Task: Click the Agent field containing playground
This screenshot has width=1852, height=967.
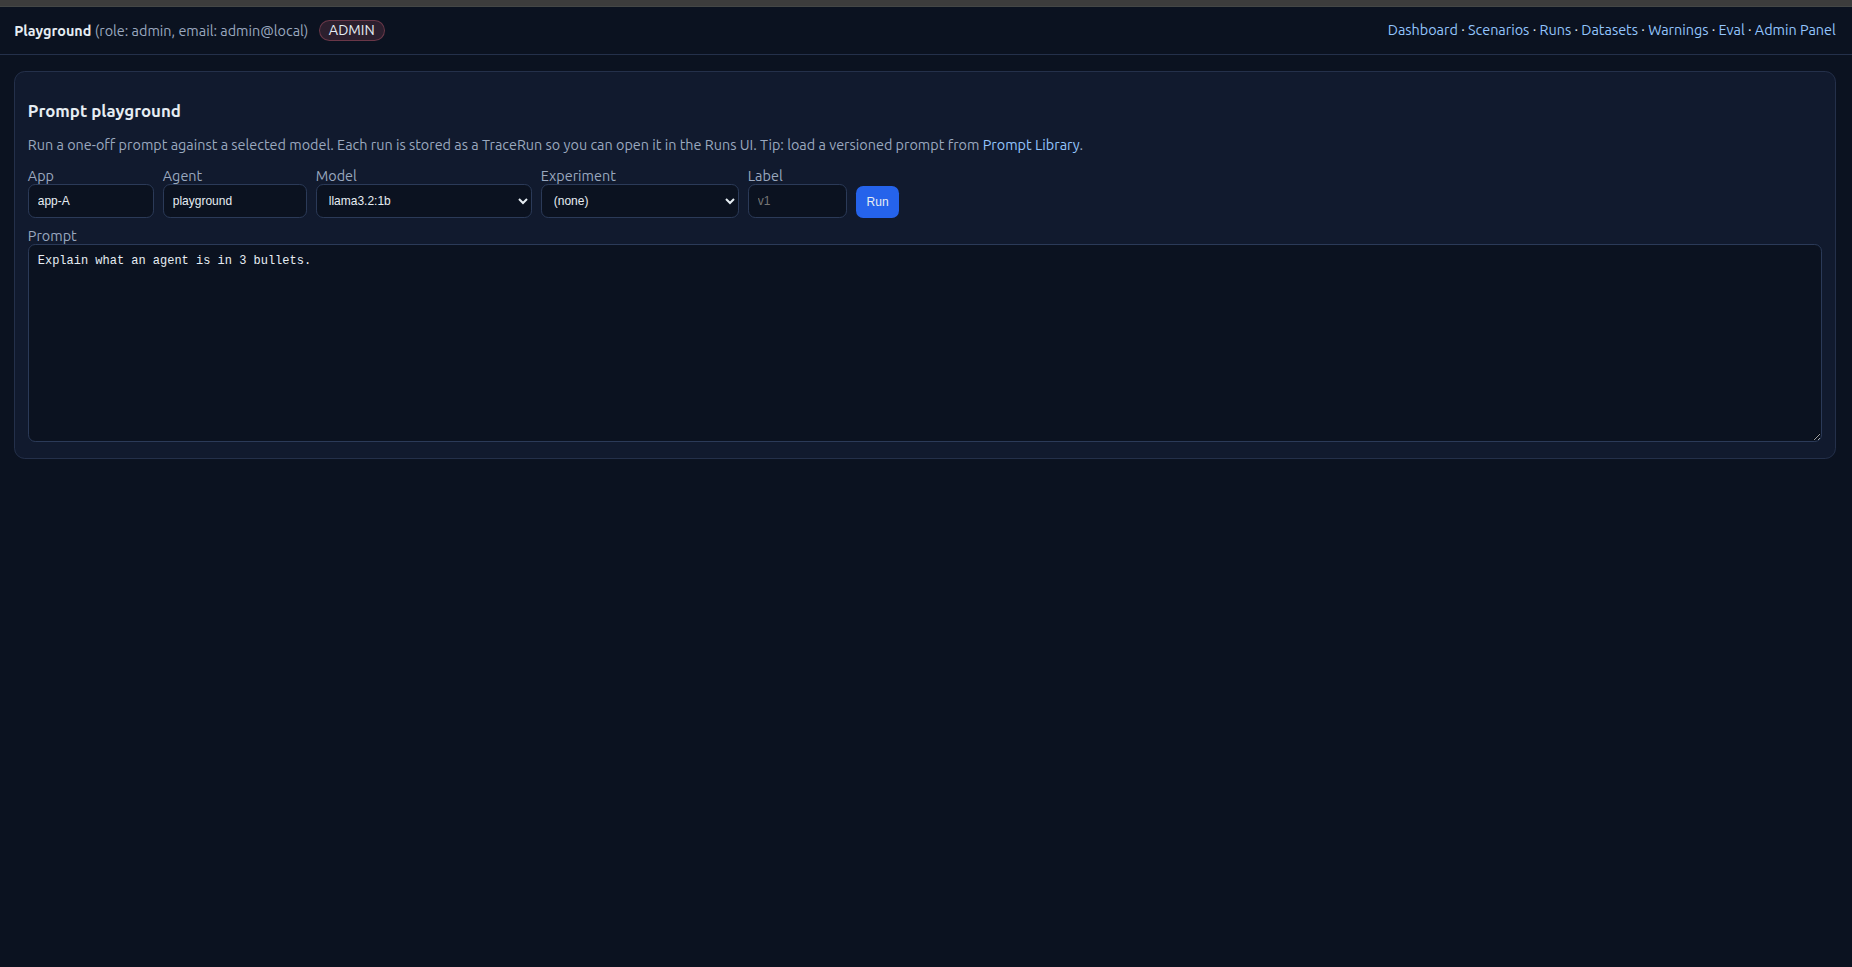Action: [234, 201]
